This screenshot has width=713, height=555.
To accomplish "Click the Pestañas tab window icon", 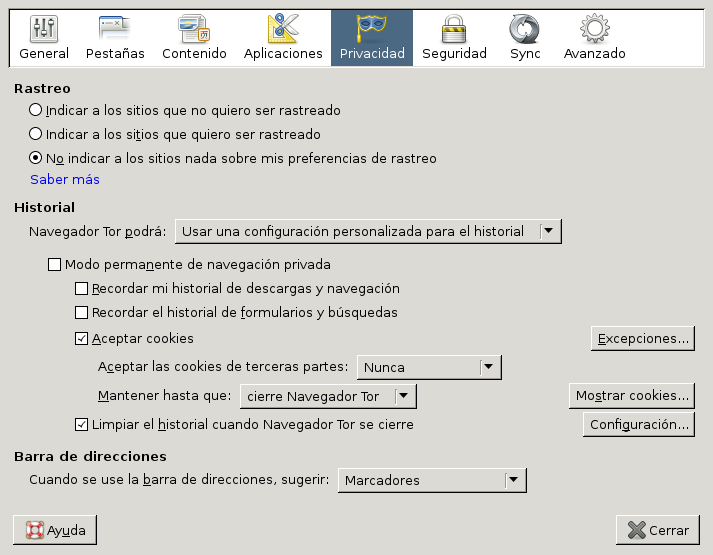I will tap(115, 29).
